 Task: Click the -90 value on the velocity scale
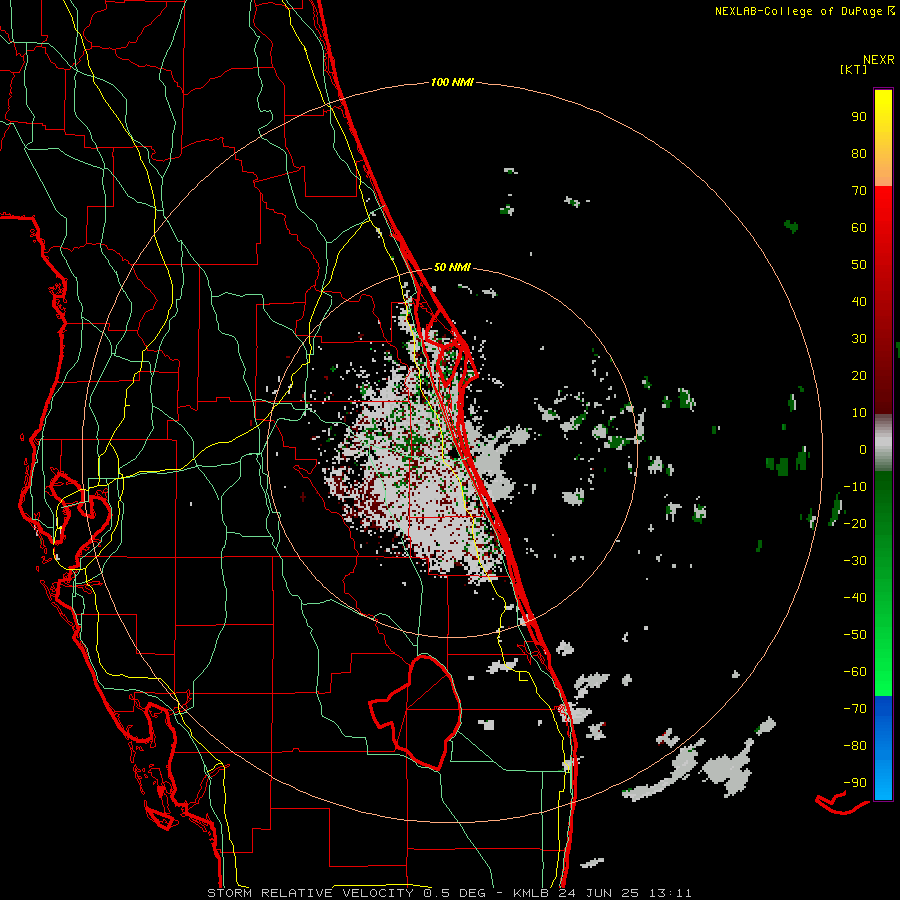tap(855, 783)
